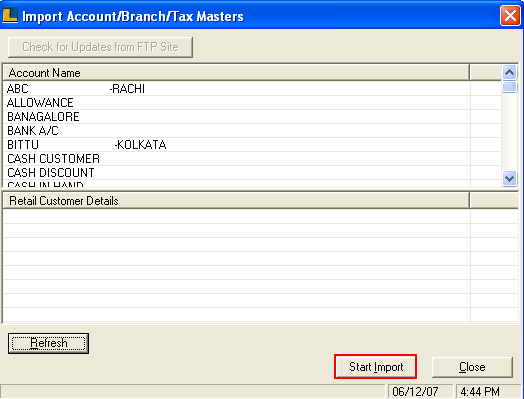This screenshot has width=524, height=399.
Task: Click the Close button at bottom
Action: pos(472,367)
